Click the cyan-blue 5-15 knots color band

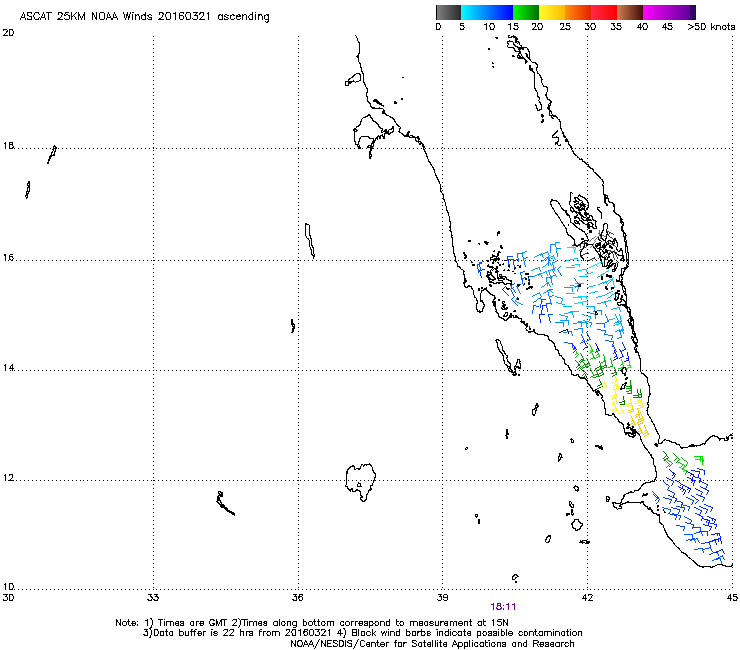click(x=487, y=12)
